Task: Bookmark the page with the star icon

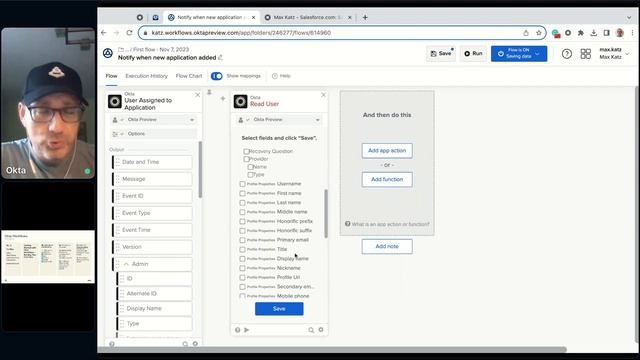Action: click(x=539, y=33)
